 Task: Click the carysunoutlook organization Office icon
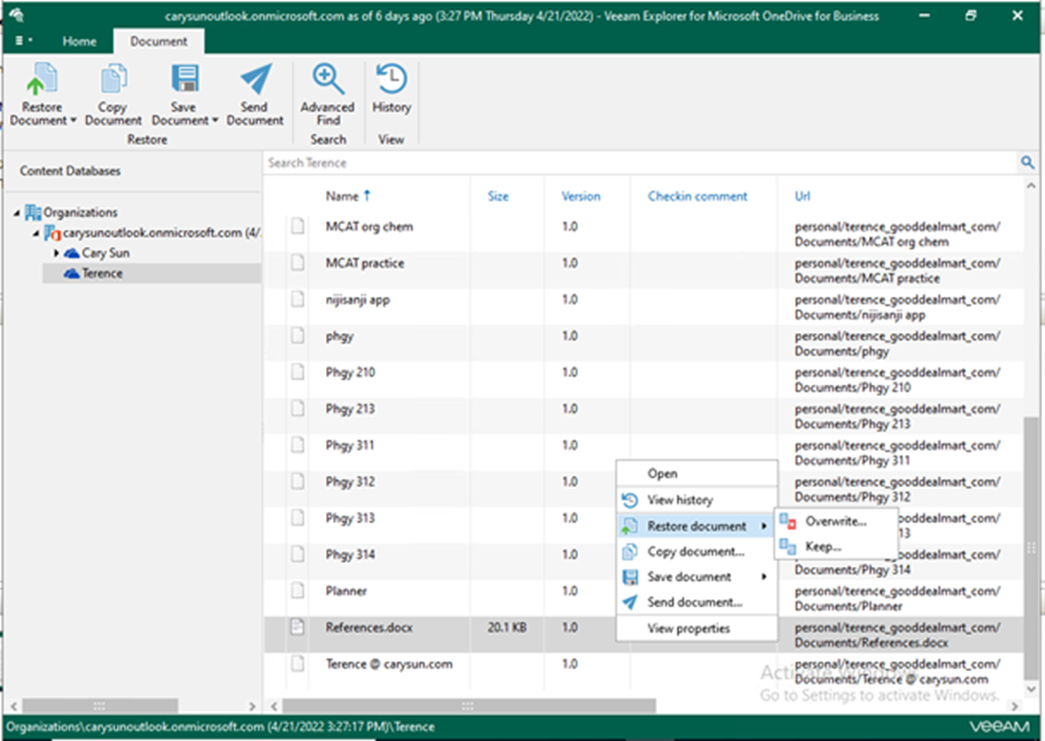tap(52, 233)
